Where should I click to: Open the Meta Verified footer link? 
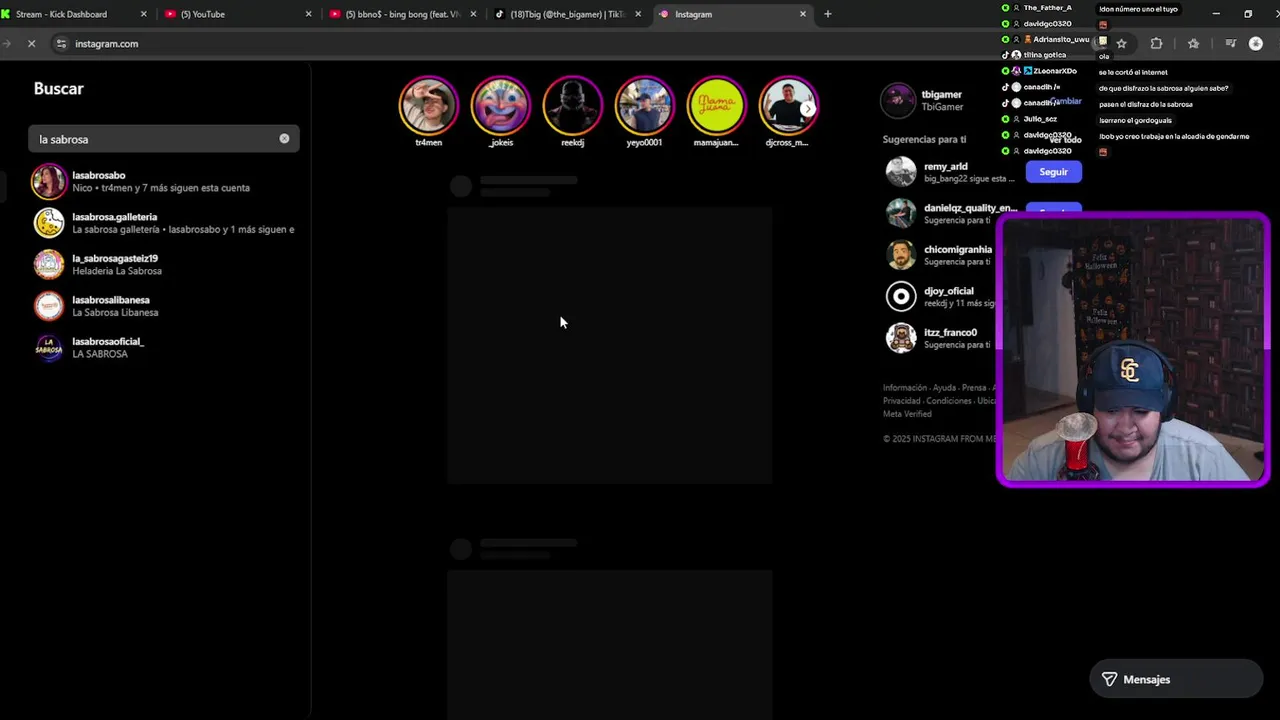click(907, 414)
